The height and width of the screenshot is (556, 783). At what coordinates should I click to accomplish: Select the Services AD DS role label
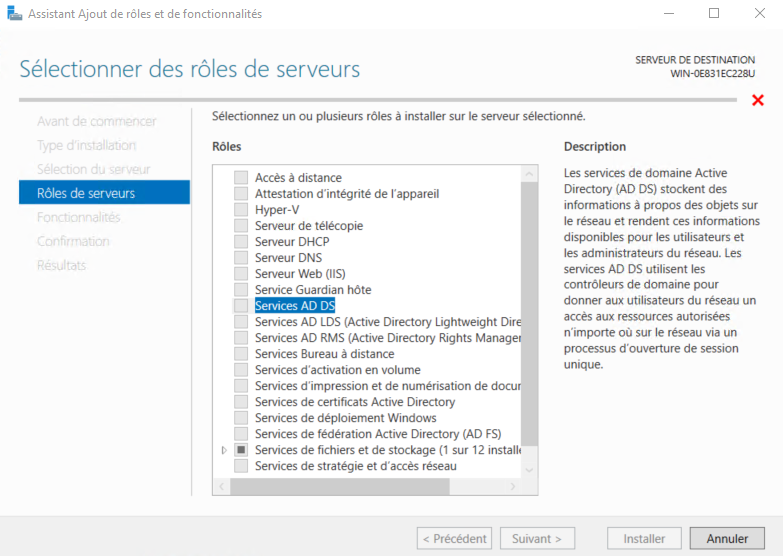pos(295,305)
